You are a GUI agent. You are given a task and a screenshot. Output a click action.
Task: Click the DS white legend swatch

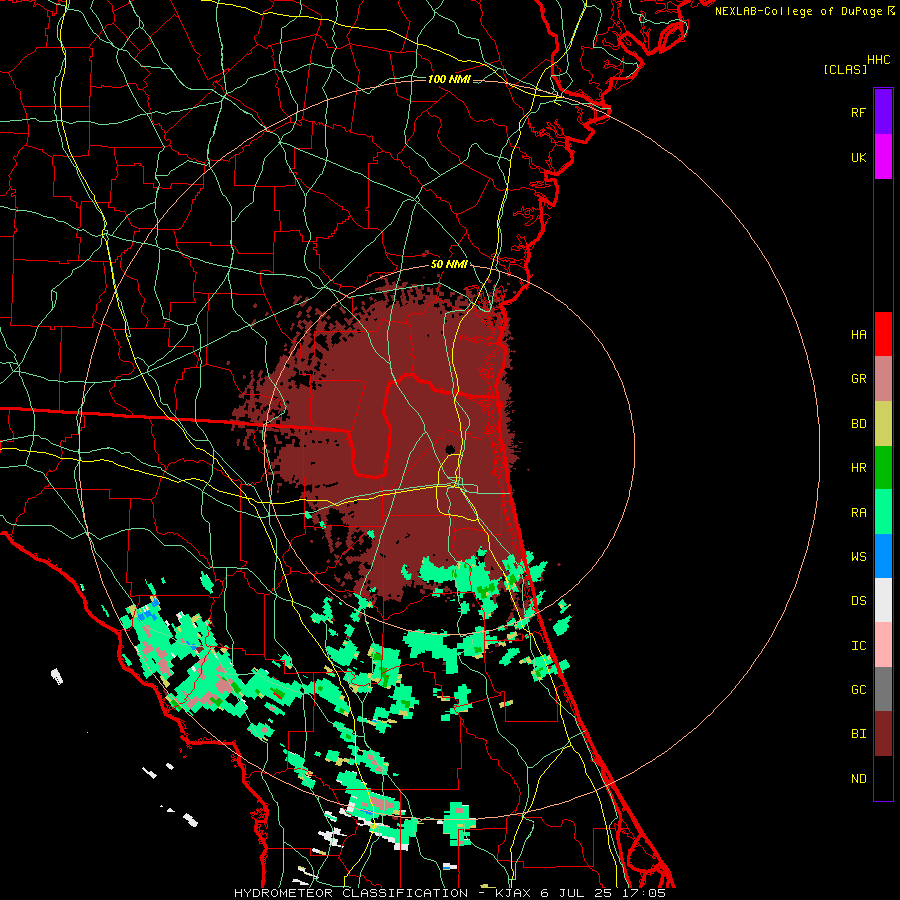point(883,600)
